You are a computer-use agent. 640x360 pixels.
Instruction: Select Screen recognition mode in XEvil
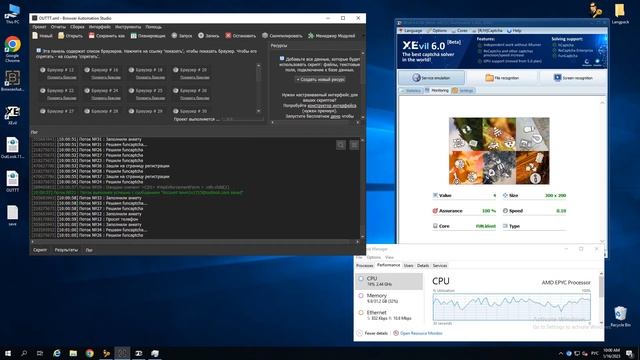point(573,78)
